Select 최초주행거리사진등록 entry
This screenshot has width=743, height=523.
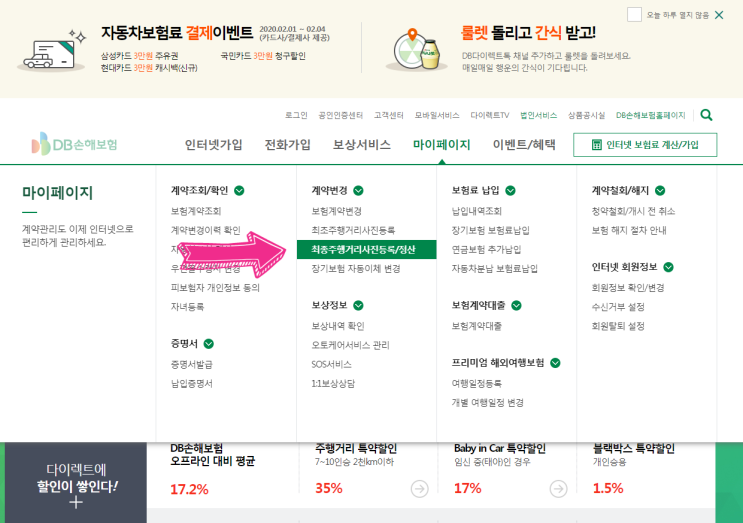pos(353,230)
